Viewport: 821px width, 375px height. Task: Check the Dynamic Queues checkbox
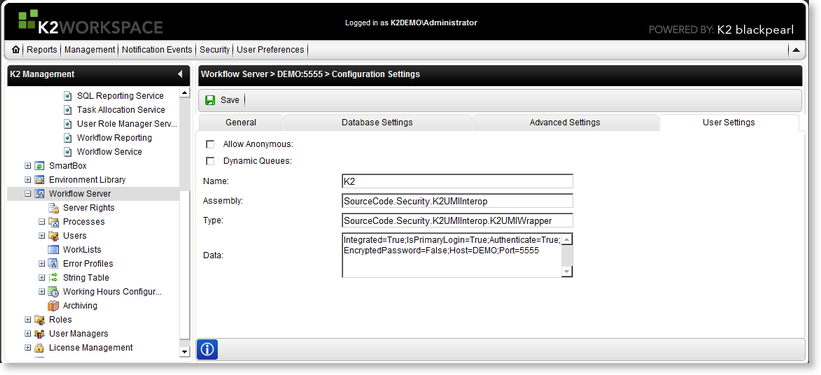[210, 161]
